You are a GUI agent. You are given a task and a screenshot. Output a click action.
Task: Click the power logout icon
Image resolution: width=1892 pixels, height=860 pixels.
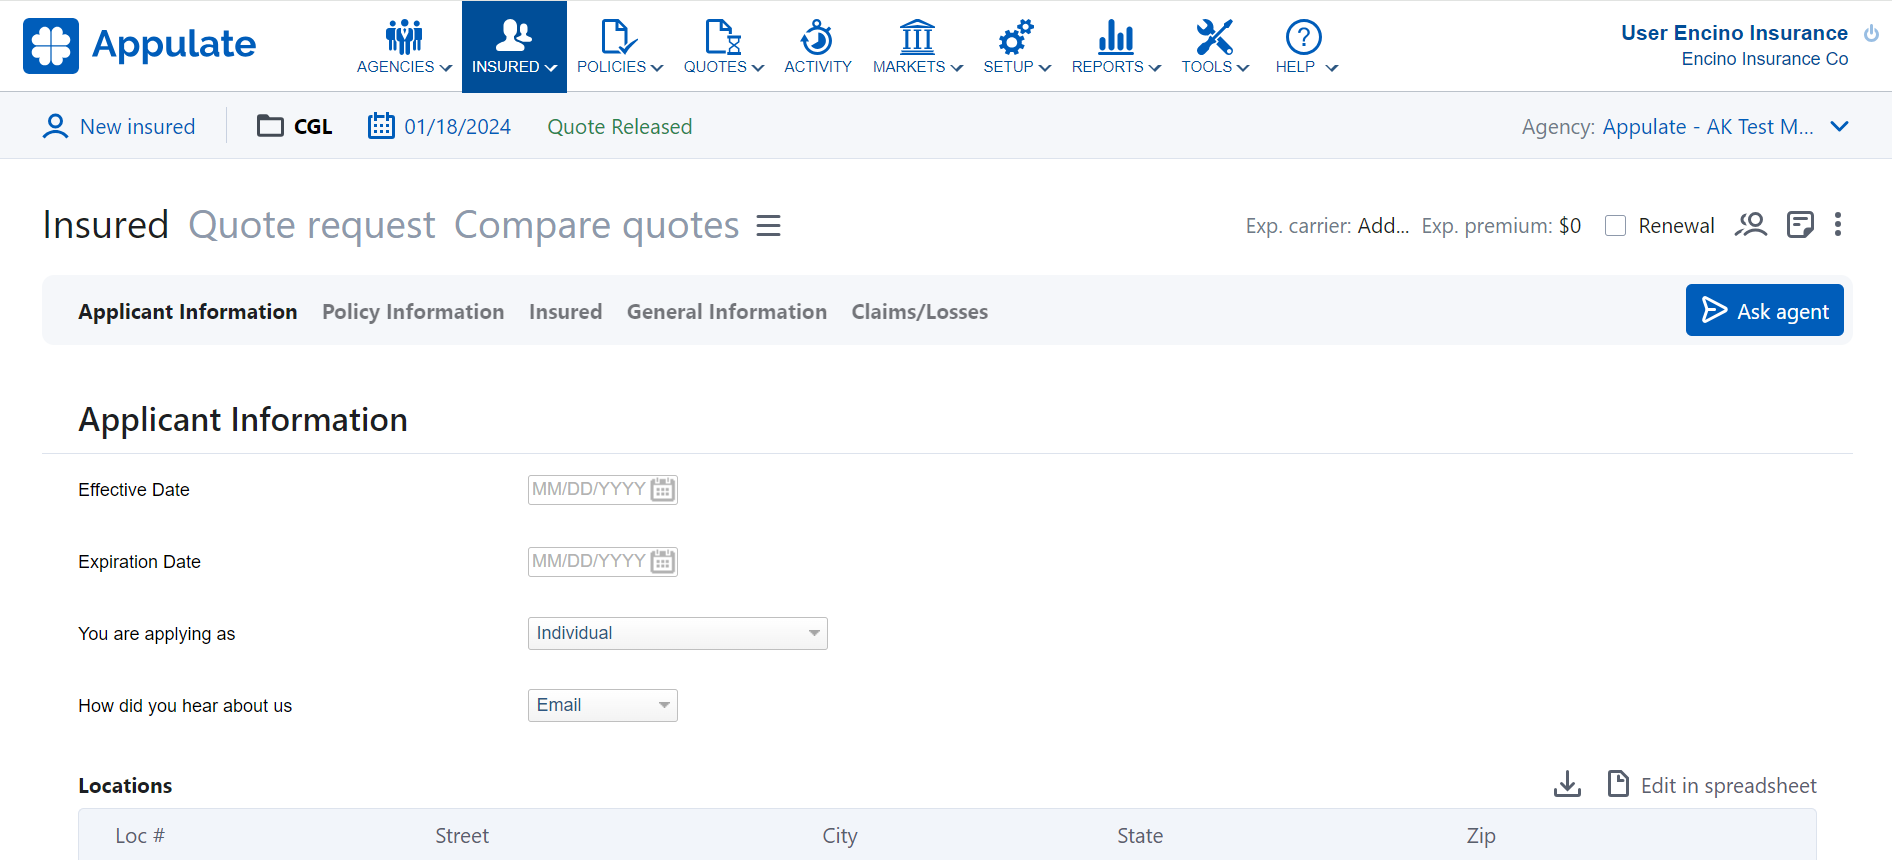[1871, 33]
